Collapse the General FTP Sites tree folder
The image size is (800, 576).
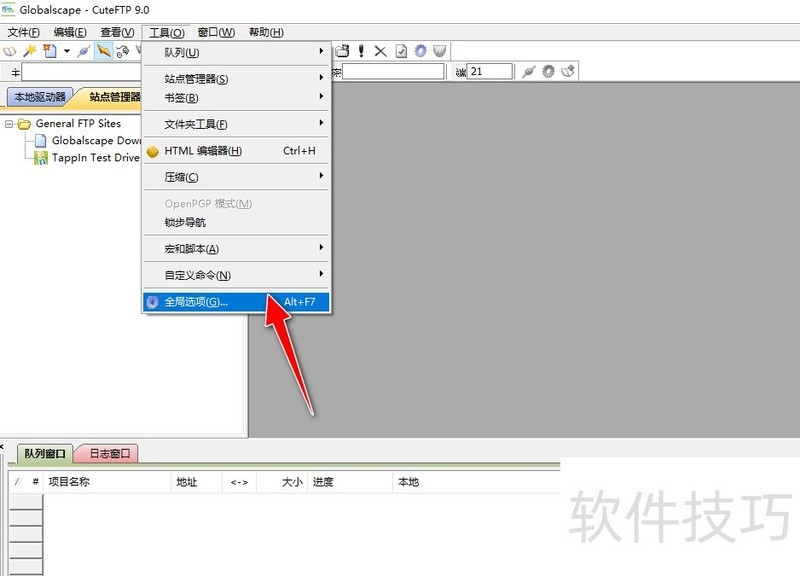pyautogui.click(x=9, y=124)
